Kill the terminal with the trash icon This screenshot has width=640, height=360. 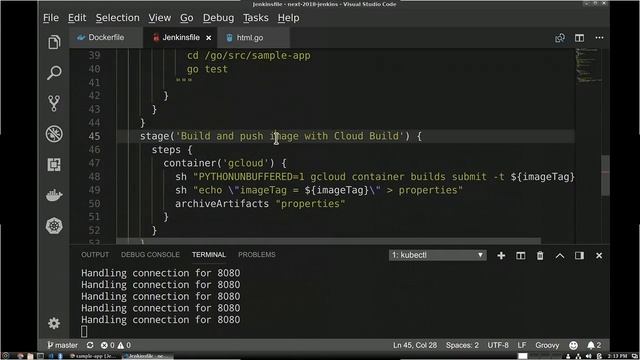pos(540,256)
